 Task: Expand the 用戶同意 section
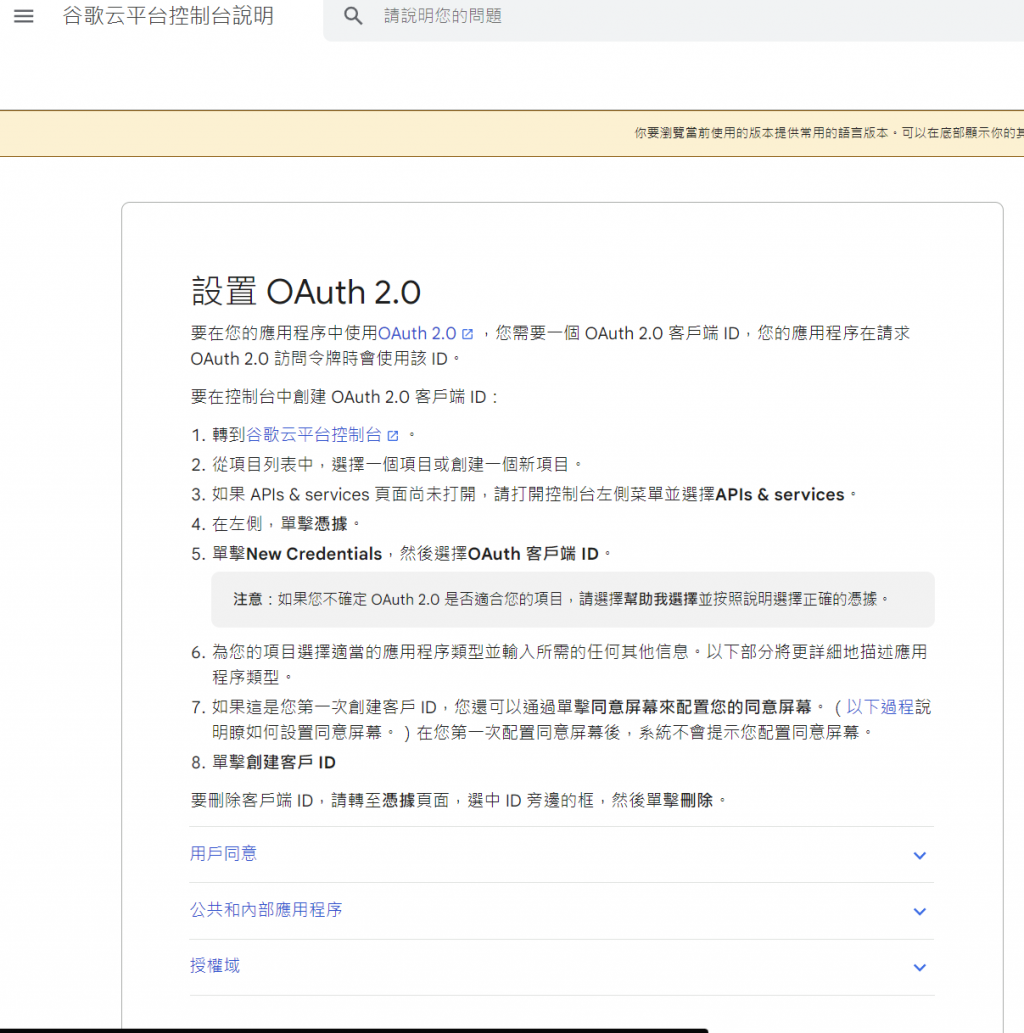pos(561,854)
